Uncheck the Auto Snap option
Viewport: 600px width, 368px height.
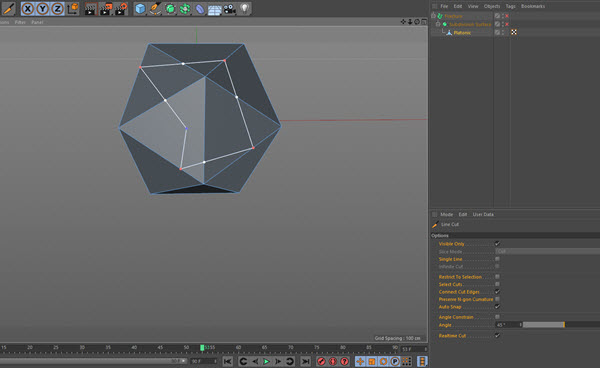[x=497, y=307]
